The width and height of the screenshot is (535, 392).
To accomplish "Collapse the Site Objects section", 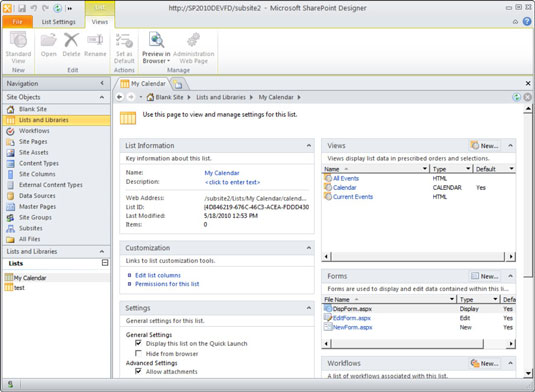I will [102, 97].
